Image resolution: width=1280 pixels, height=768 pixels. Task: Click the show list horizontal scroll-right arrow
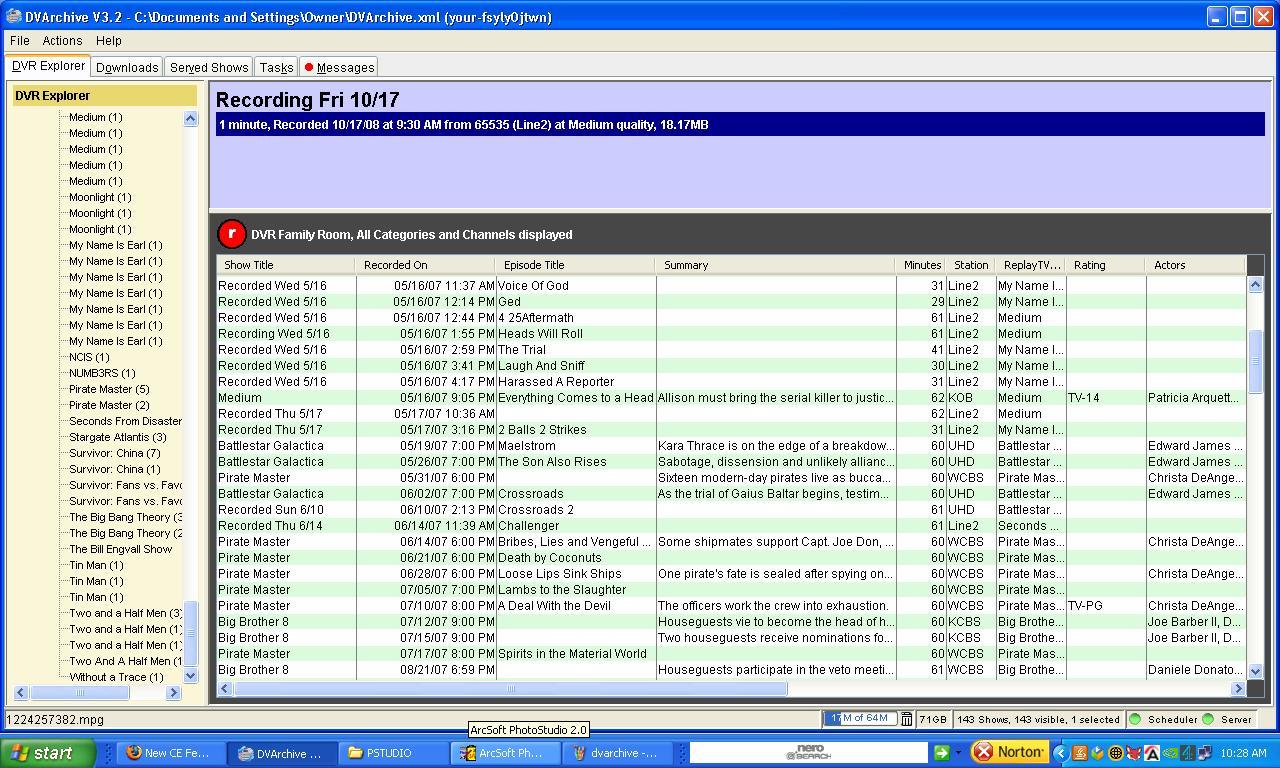coord(1238,688)
